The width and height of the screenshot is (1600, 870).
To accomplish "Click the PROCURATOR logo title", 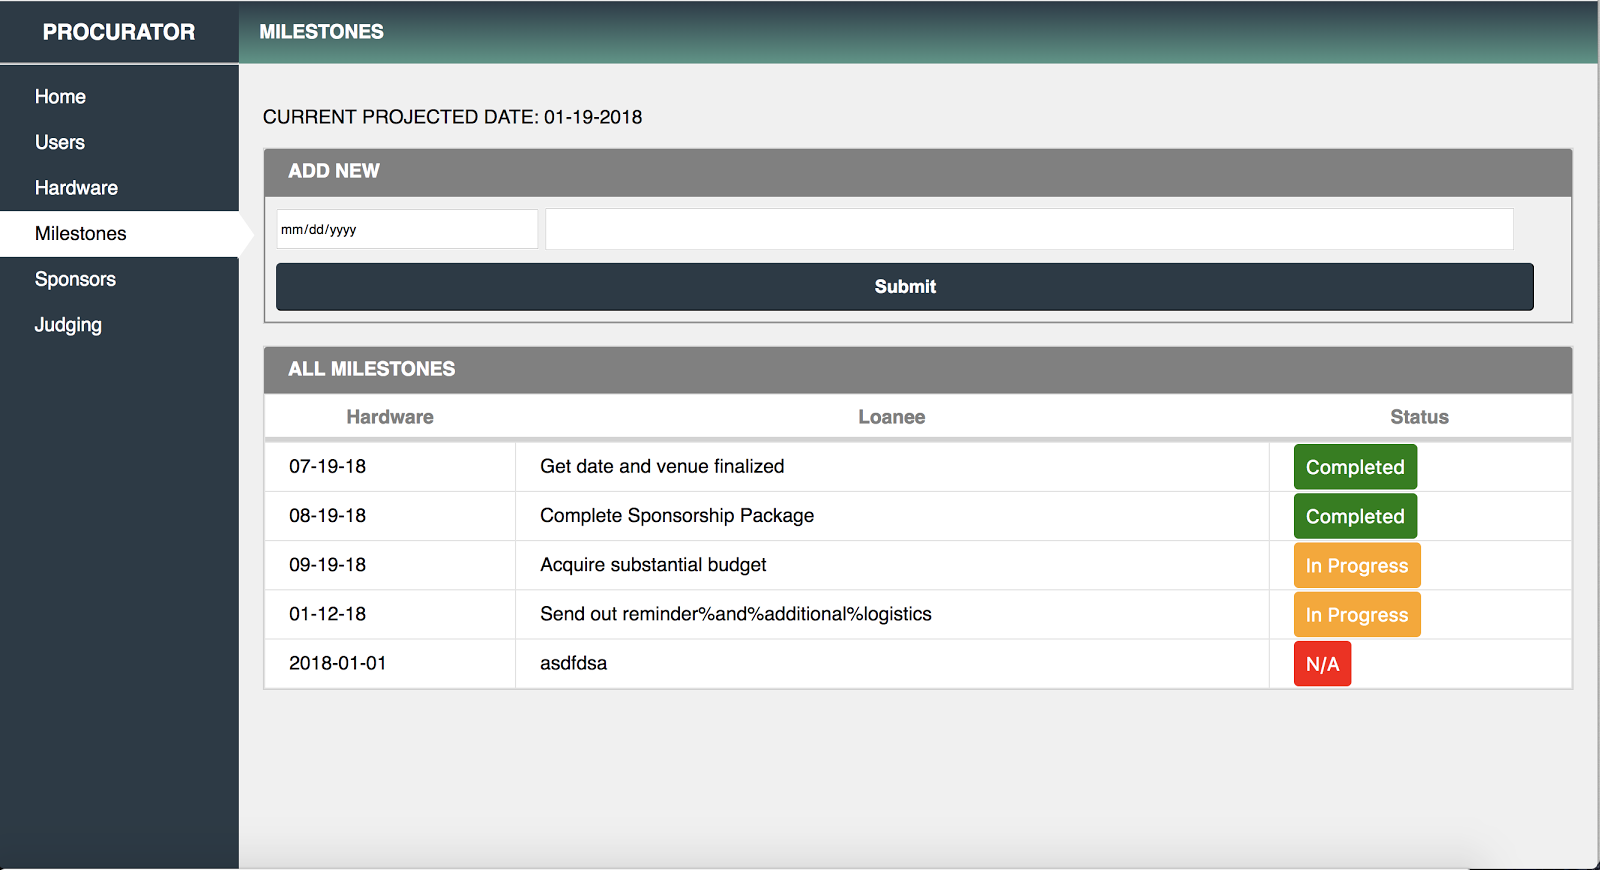I will click(118, 32).
